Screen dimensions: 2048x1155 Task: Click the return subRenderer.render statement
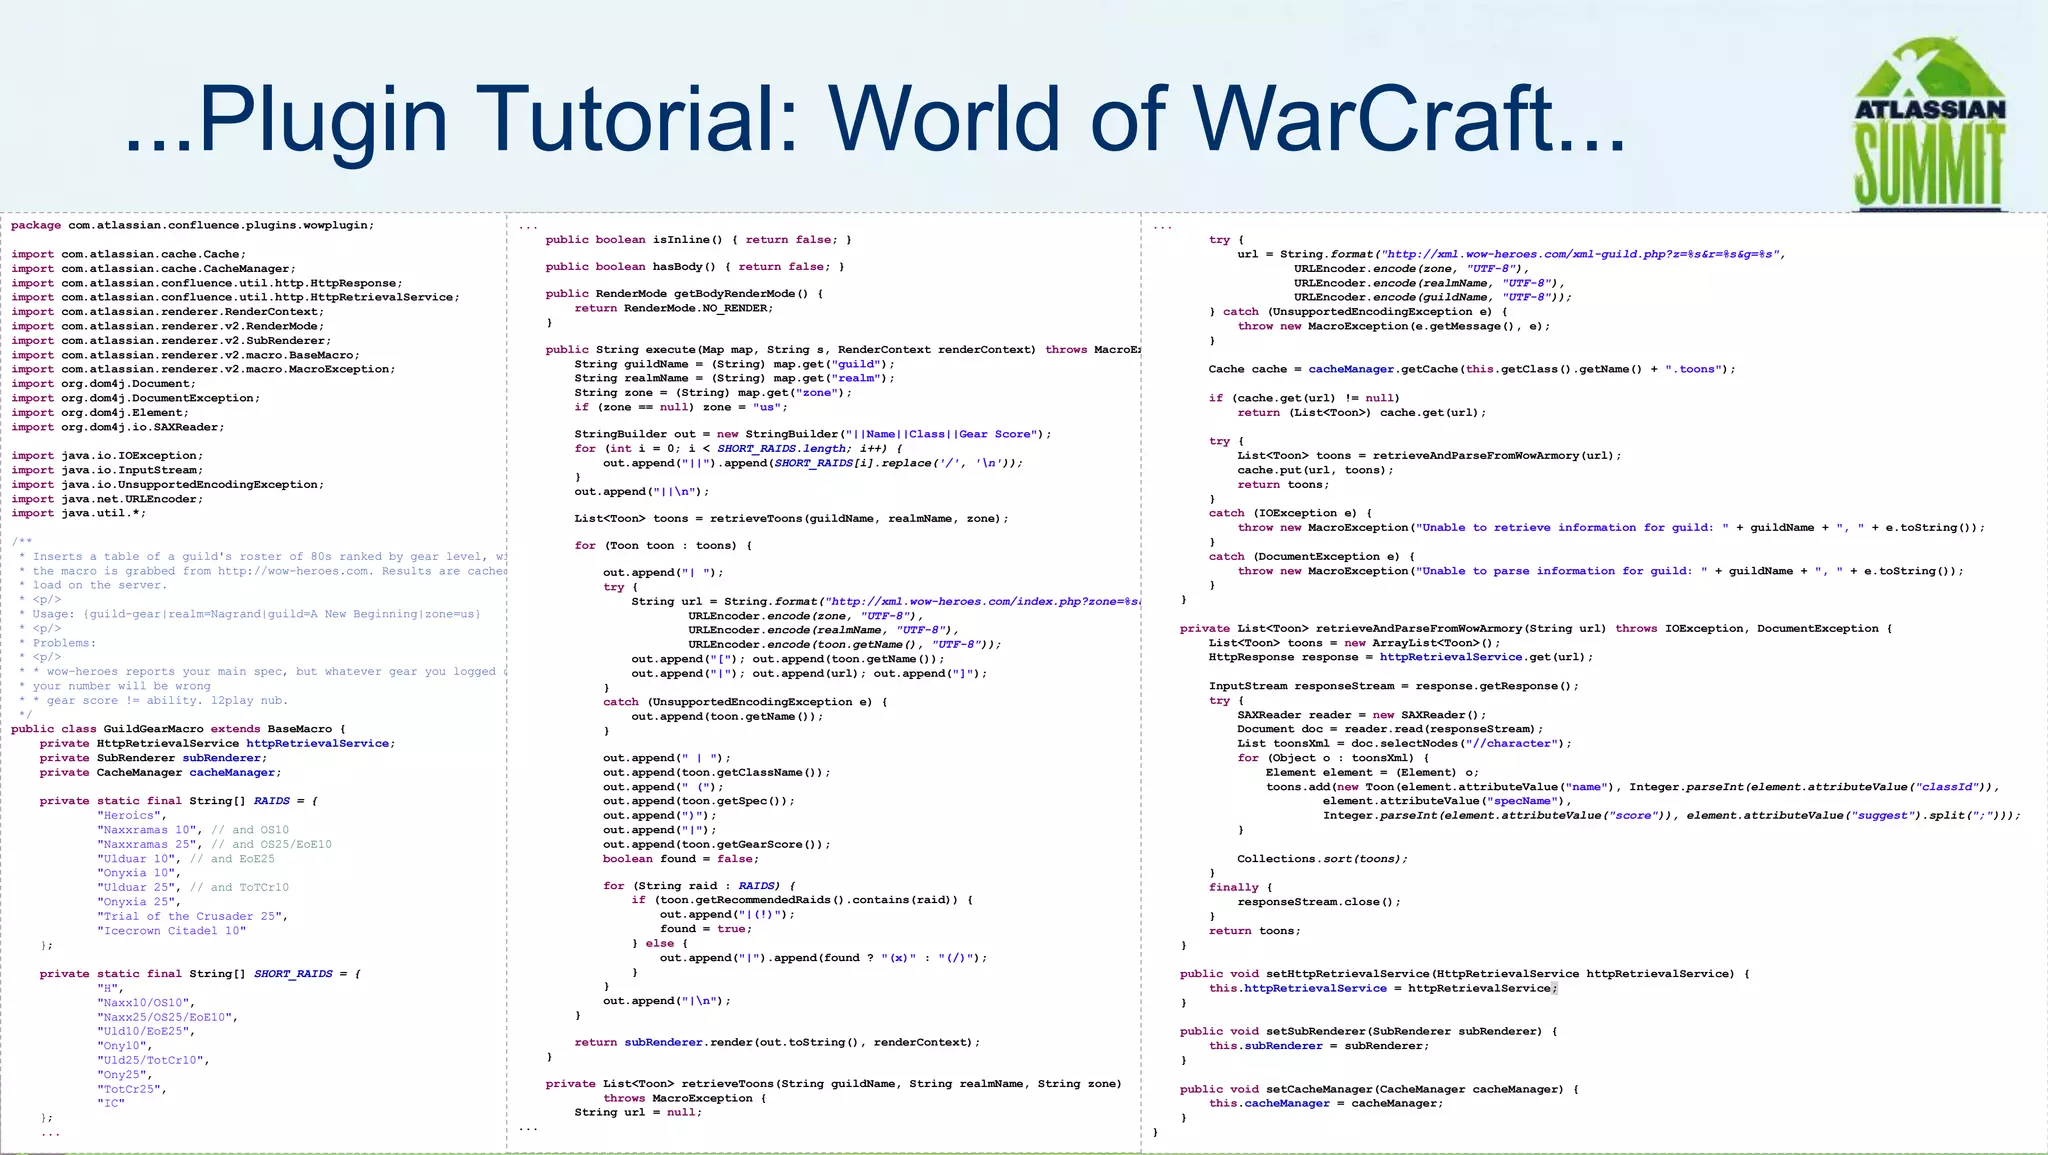(x=776, y=1042)
